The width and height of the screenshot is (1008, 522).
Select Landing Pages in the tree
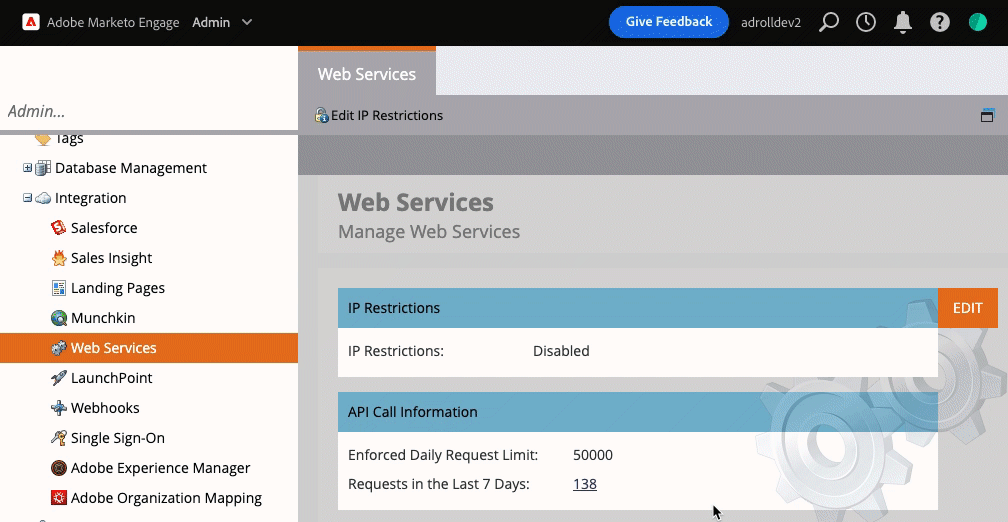pyautogui.click(x=118, y=288)
